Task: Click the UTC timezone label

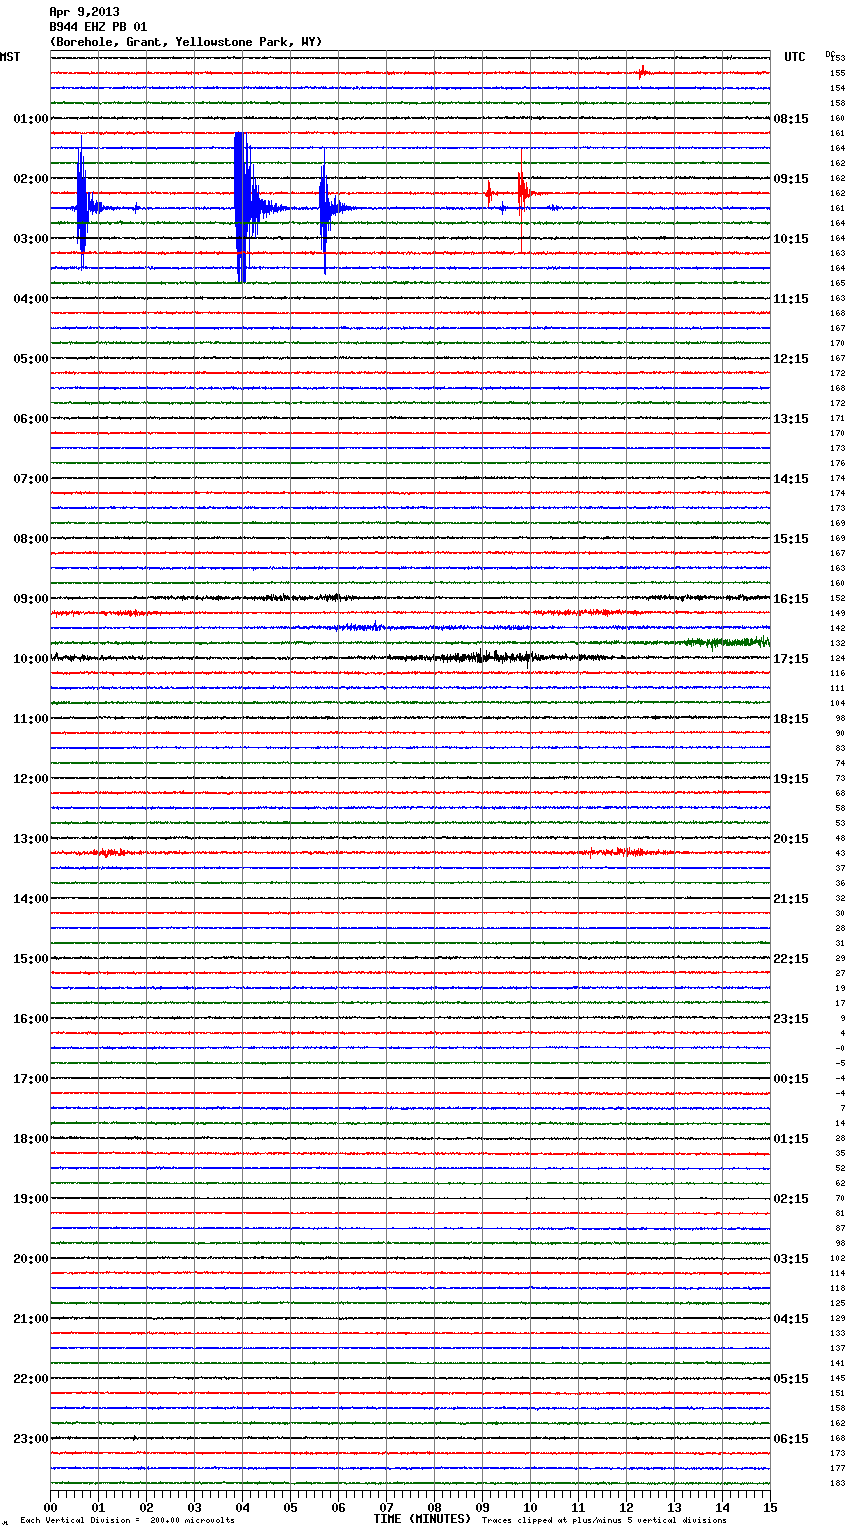Action: pyautogui.click(x=794, y=57)
